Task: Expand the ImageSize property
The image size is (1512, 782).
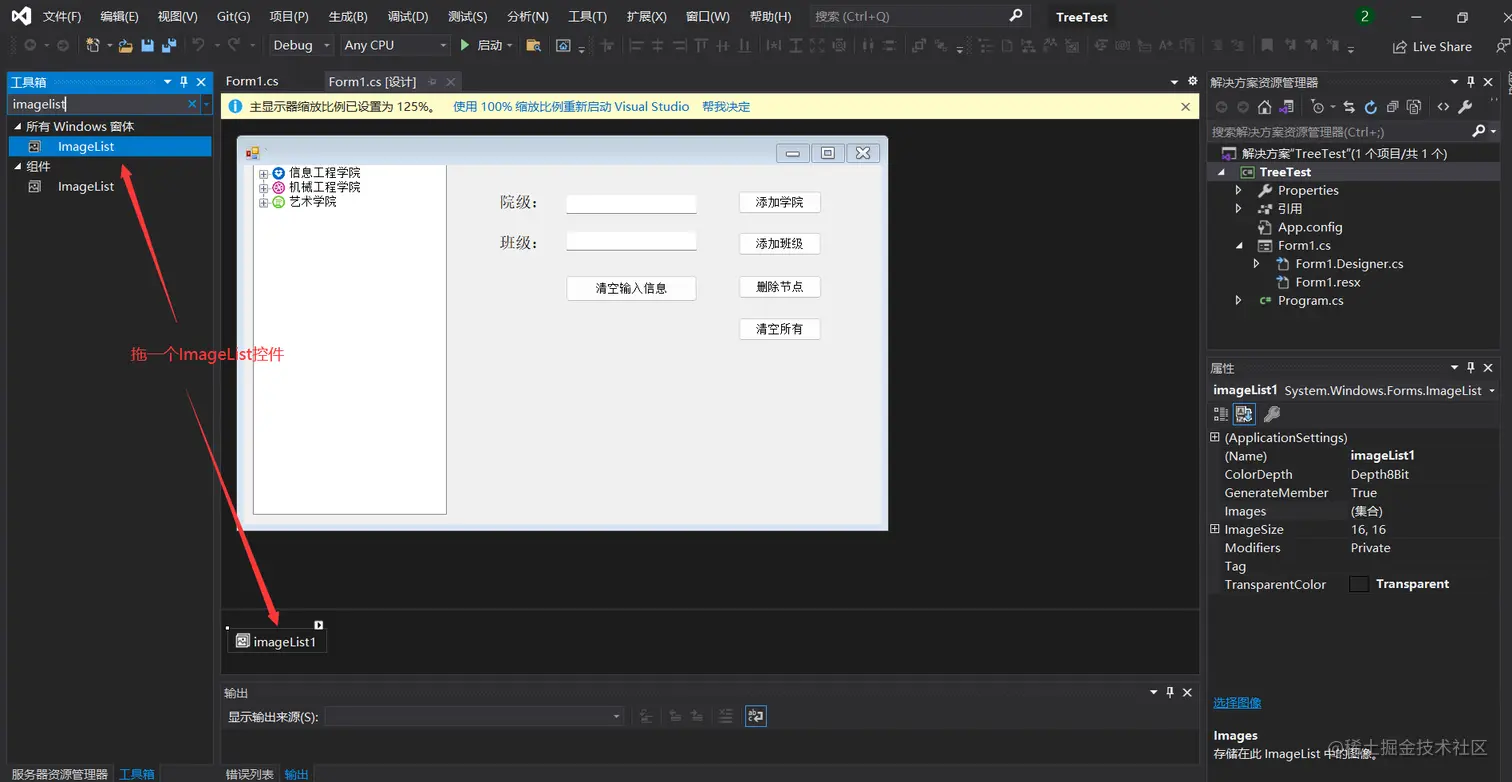Action: 1215,529
